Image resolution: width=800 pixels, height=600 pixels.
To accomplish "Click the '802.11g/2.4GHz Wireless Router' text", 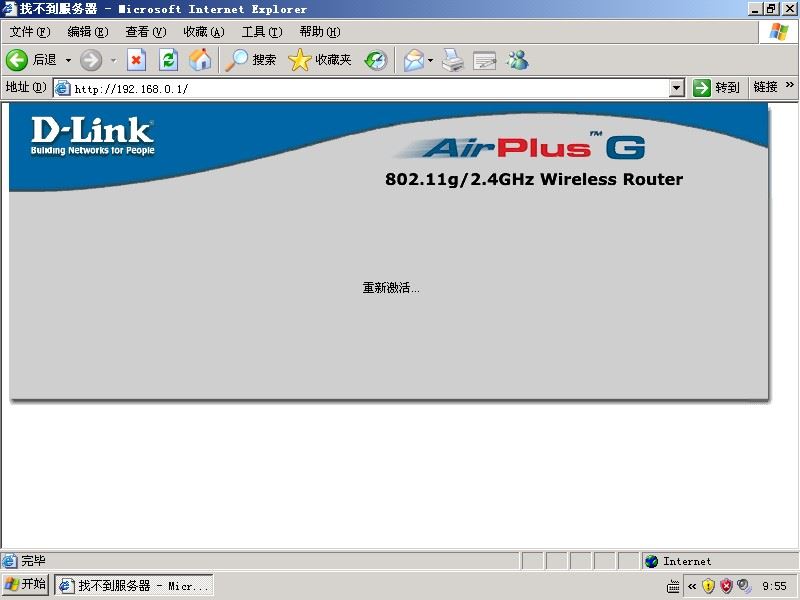I will pyautogui.click(x=534, y=180).
